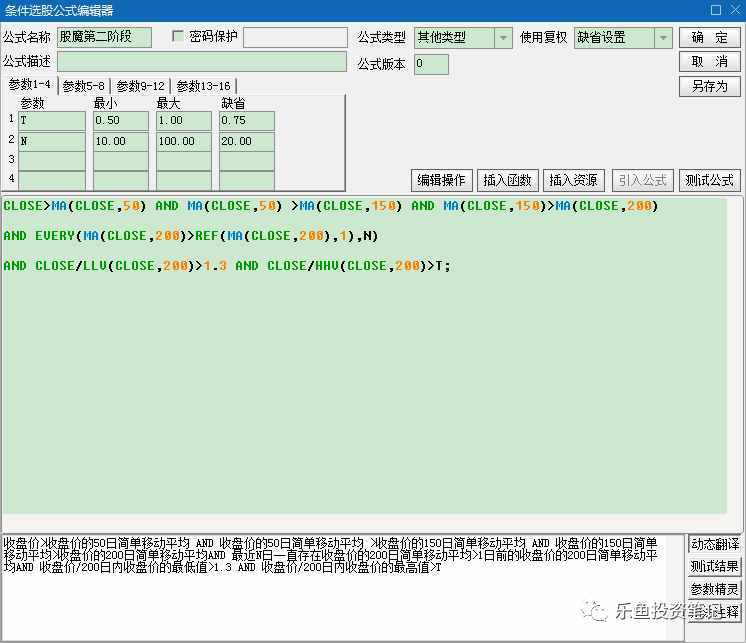Expand the 使用复权 dropdown
This screenshot has width=746, height=643.
663,38
